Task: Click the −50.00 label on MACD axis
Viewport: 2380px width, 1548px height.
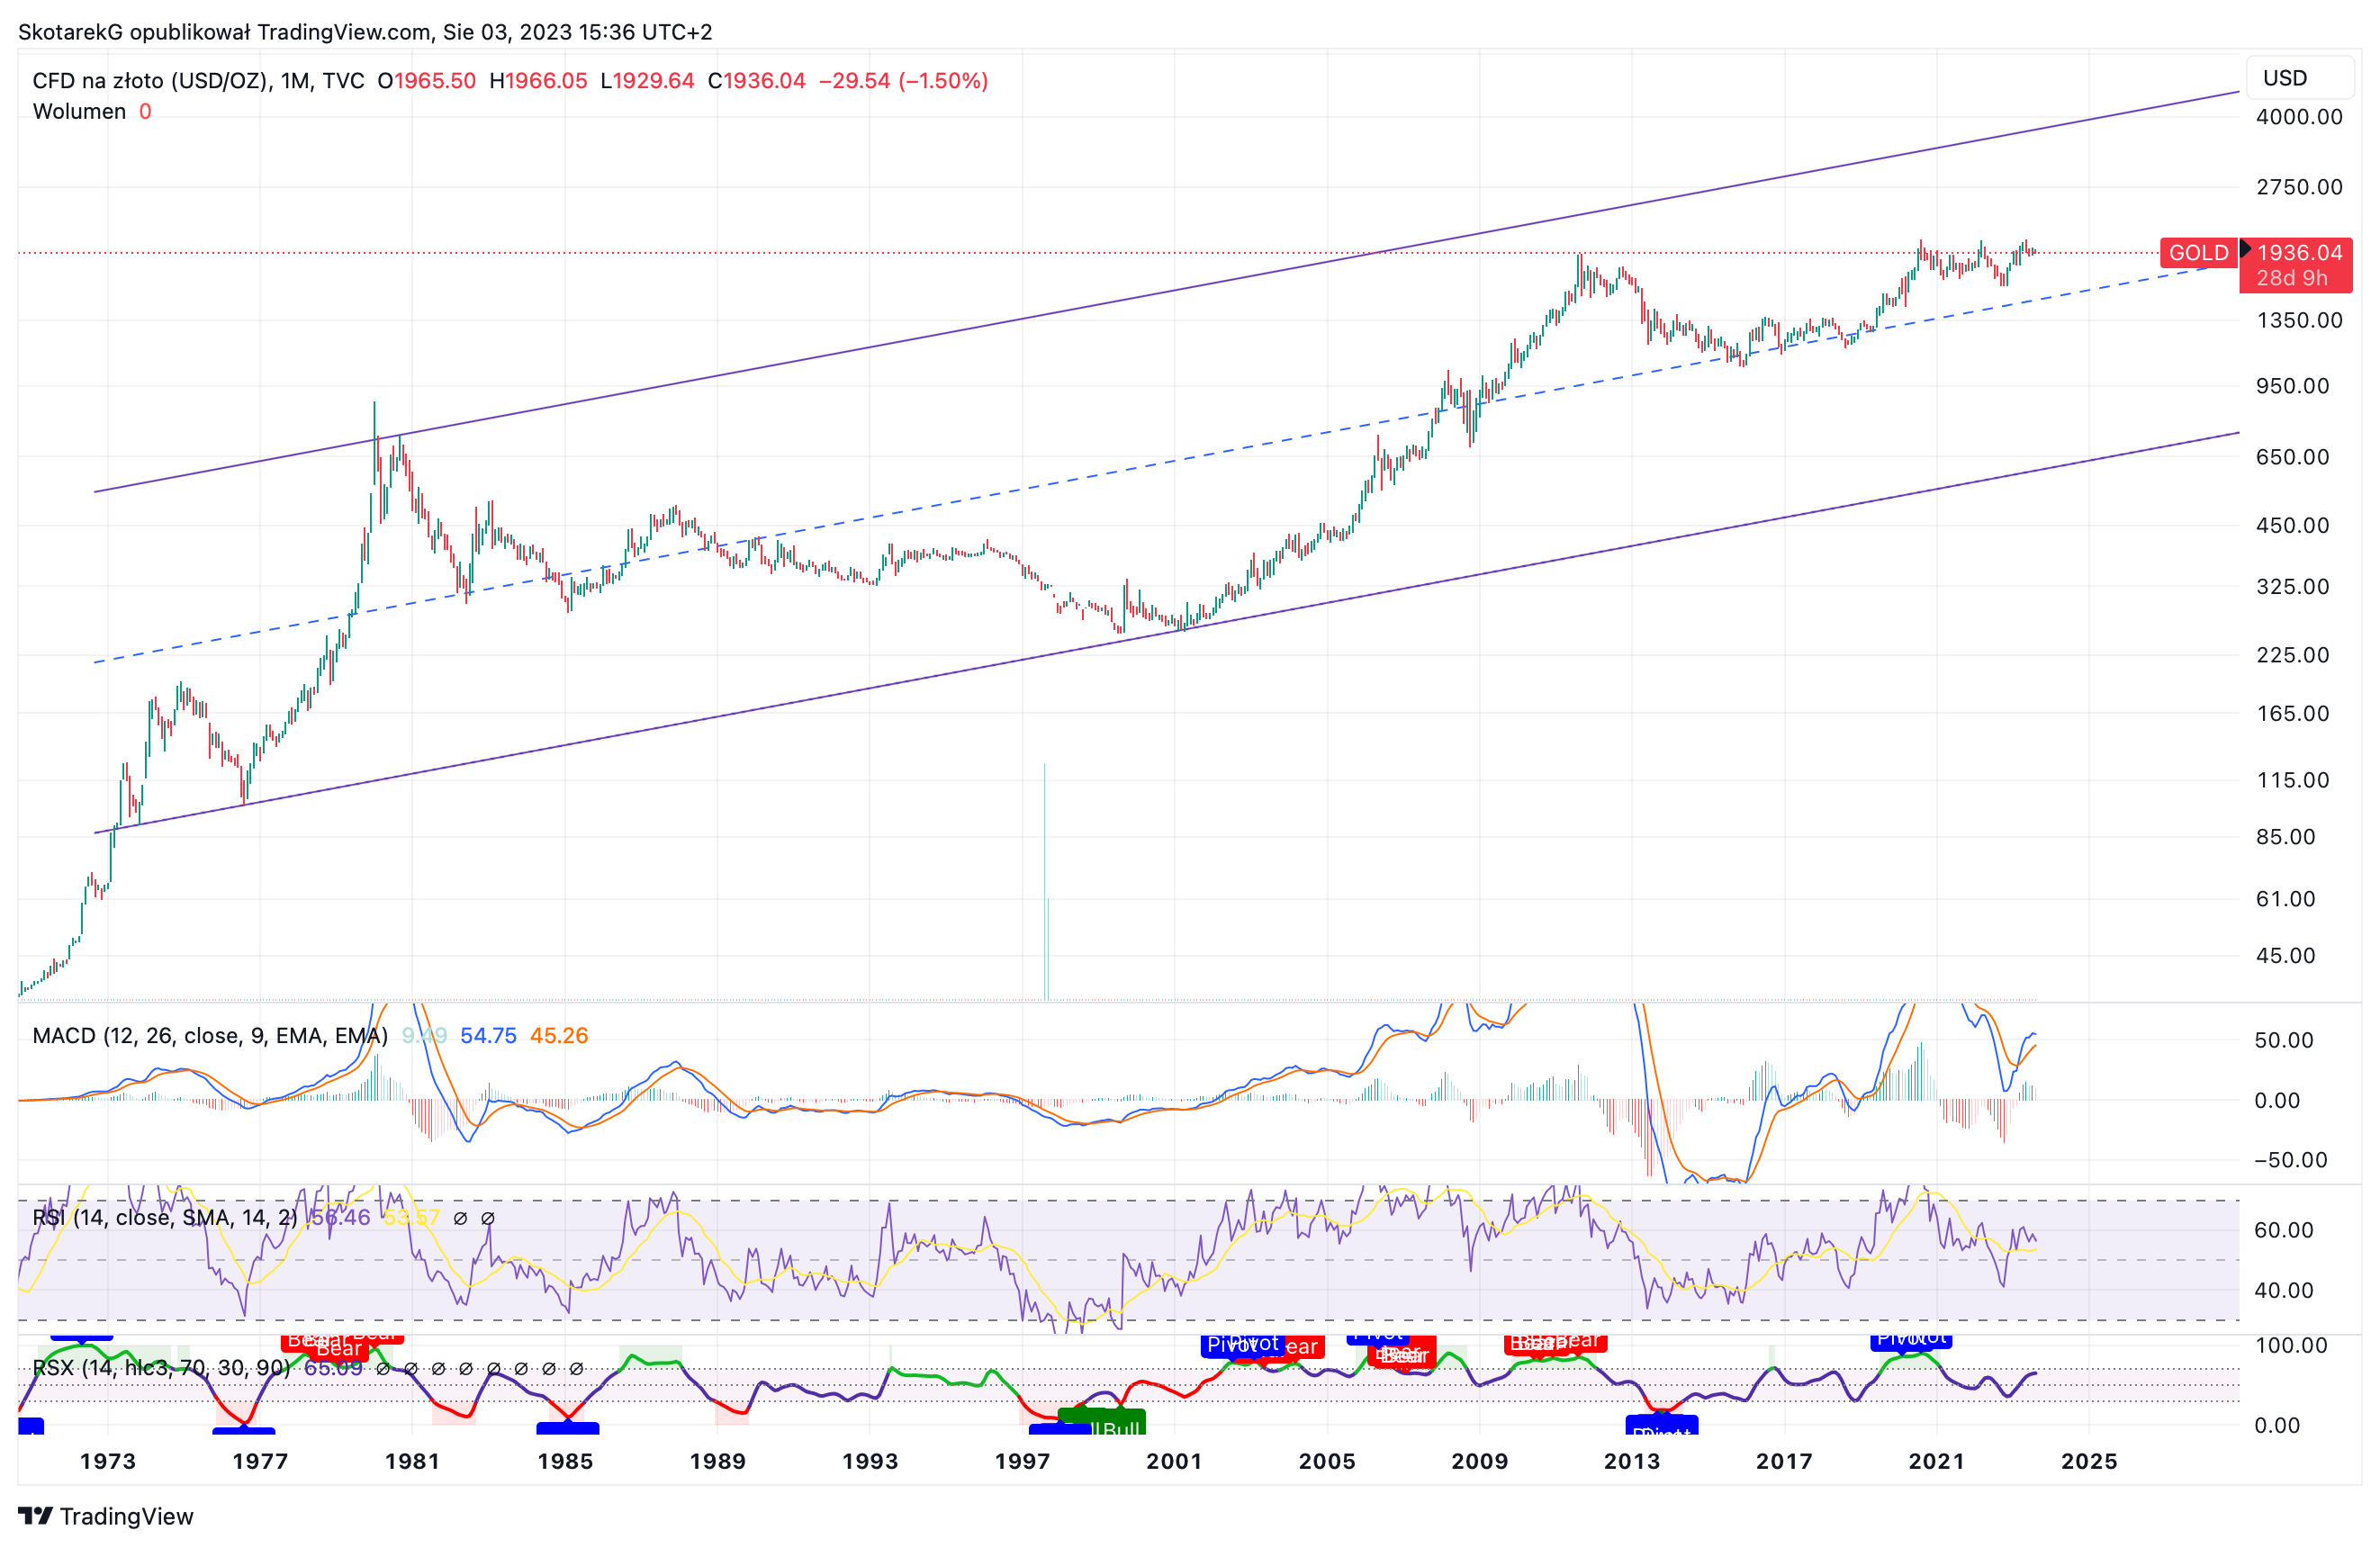Action: coord(2291,1160)
